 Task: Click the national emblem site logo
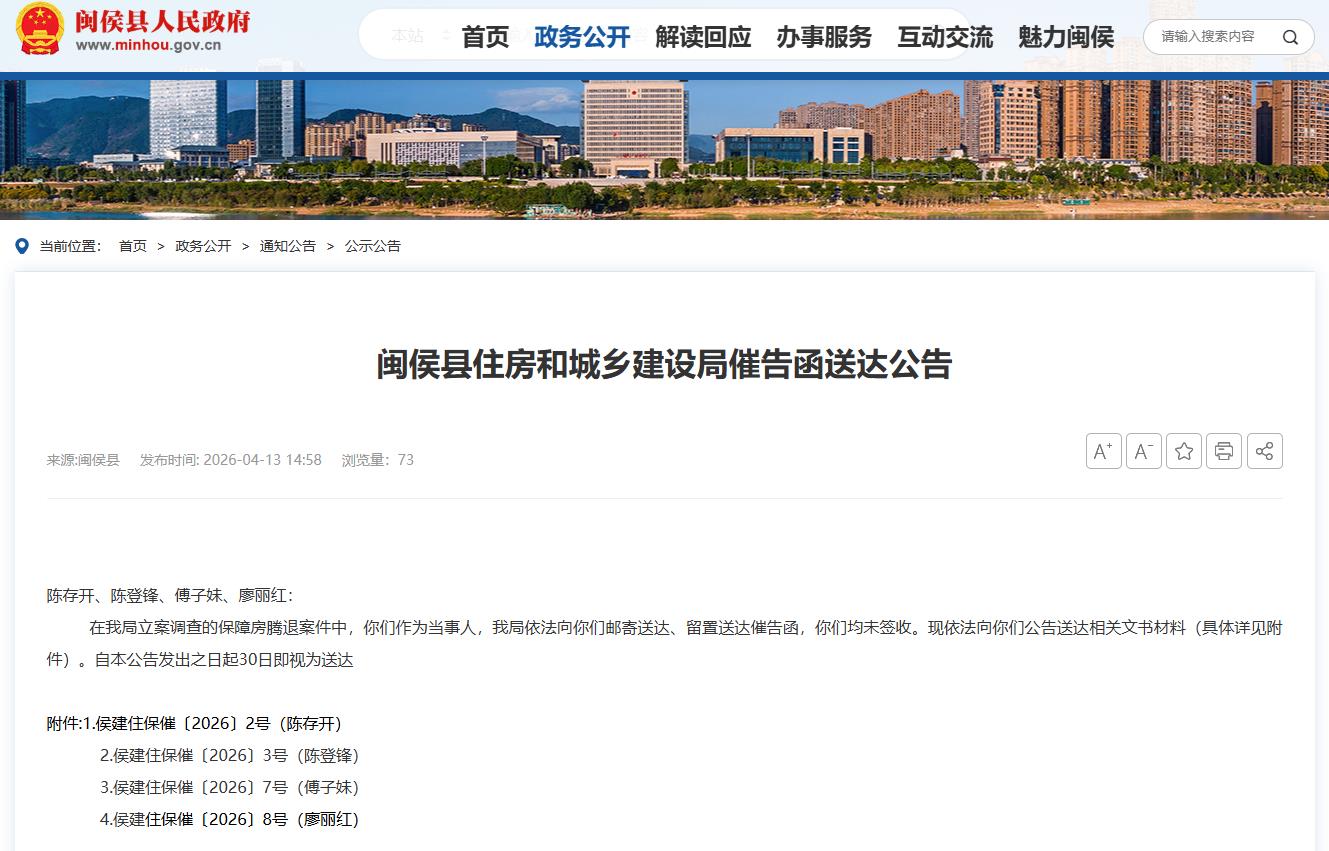click(x=40, y=30)
